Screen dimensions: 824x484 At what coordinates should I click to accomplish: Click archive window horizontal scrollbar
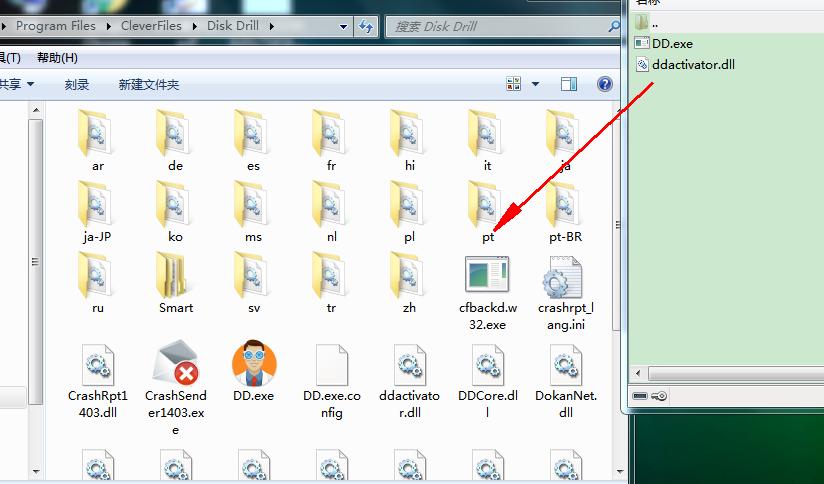pyautogui.click(x=736, y=374)
